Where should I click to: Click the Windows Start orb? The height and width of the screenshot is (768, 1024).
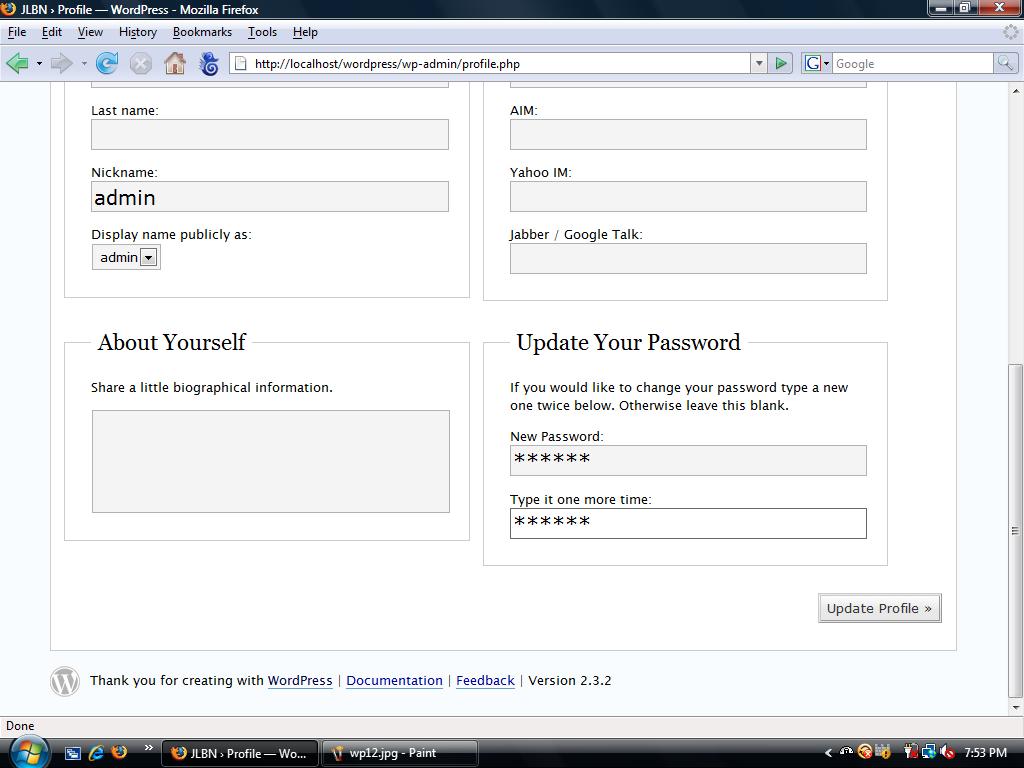click(27, 751)
